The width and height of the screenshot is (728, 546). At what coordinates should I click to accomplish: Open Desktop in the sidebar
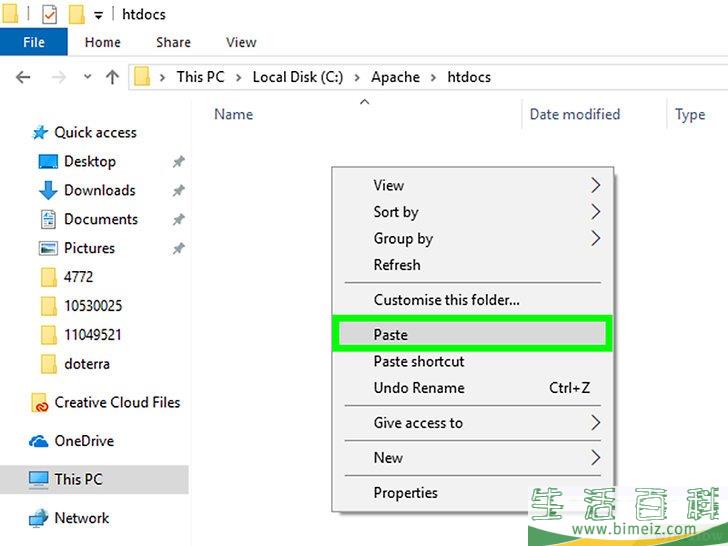90,162
